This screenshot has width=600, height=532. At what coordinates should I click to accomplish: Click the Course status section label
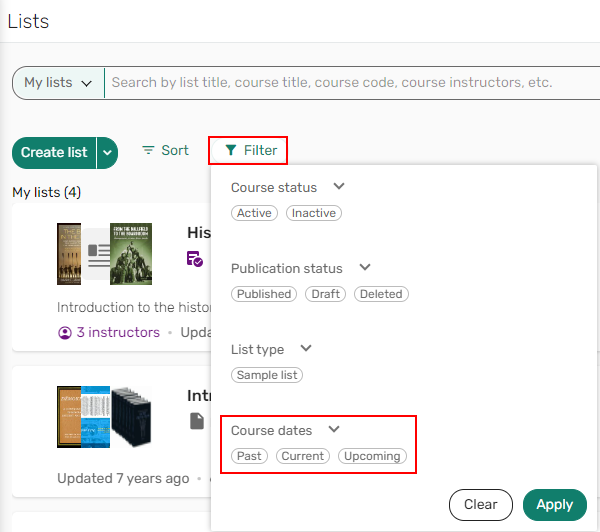pyautogui.click(x=274, y=188)
